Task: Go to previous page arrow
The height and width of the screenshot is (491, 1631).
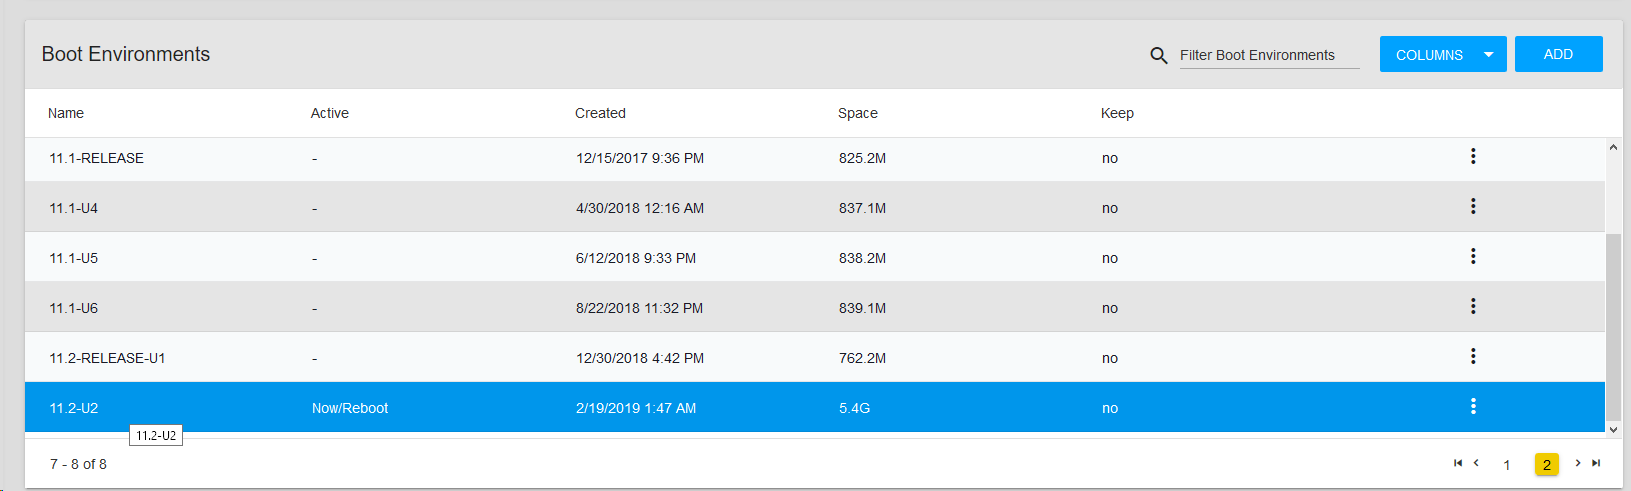Action: click(1476, 463)
